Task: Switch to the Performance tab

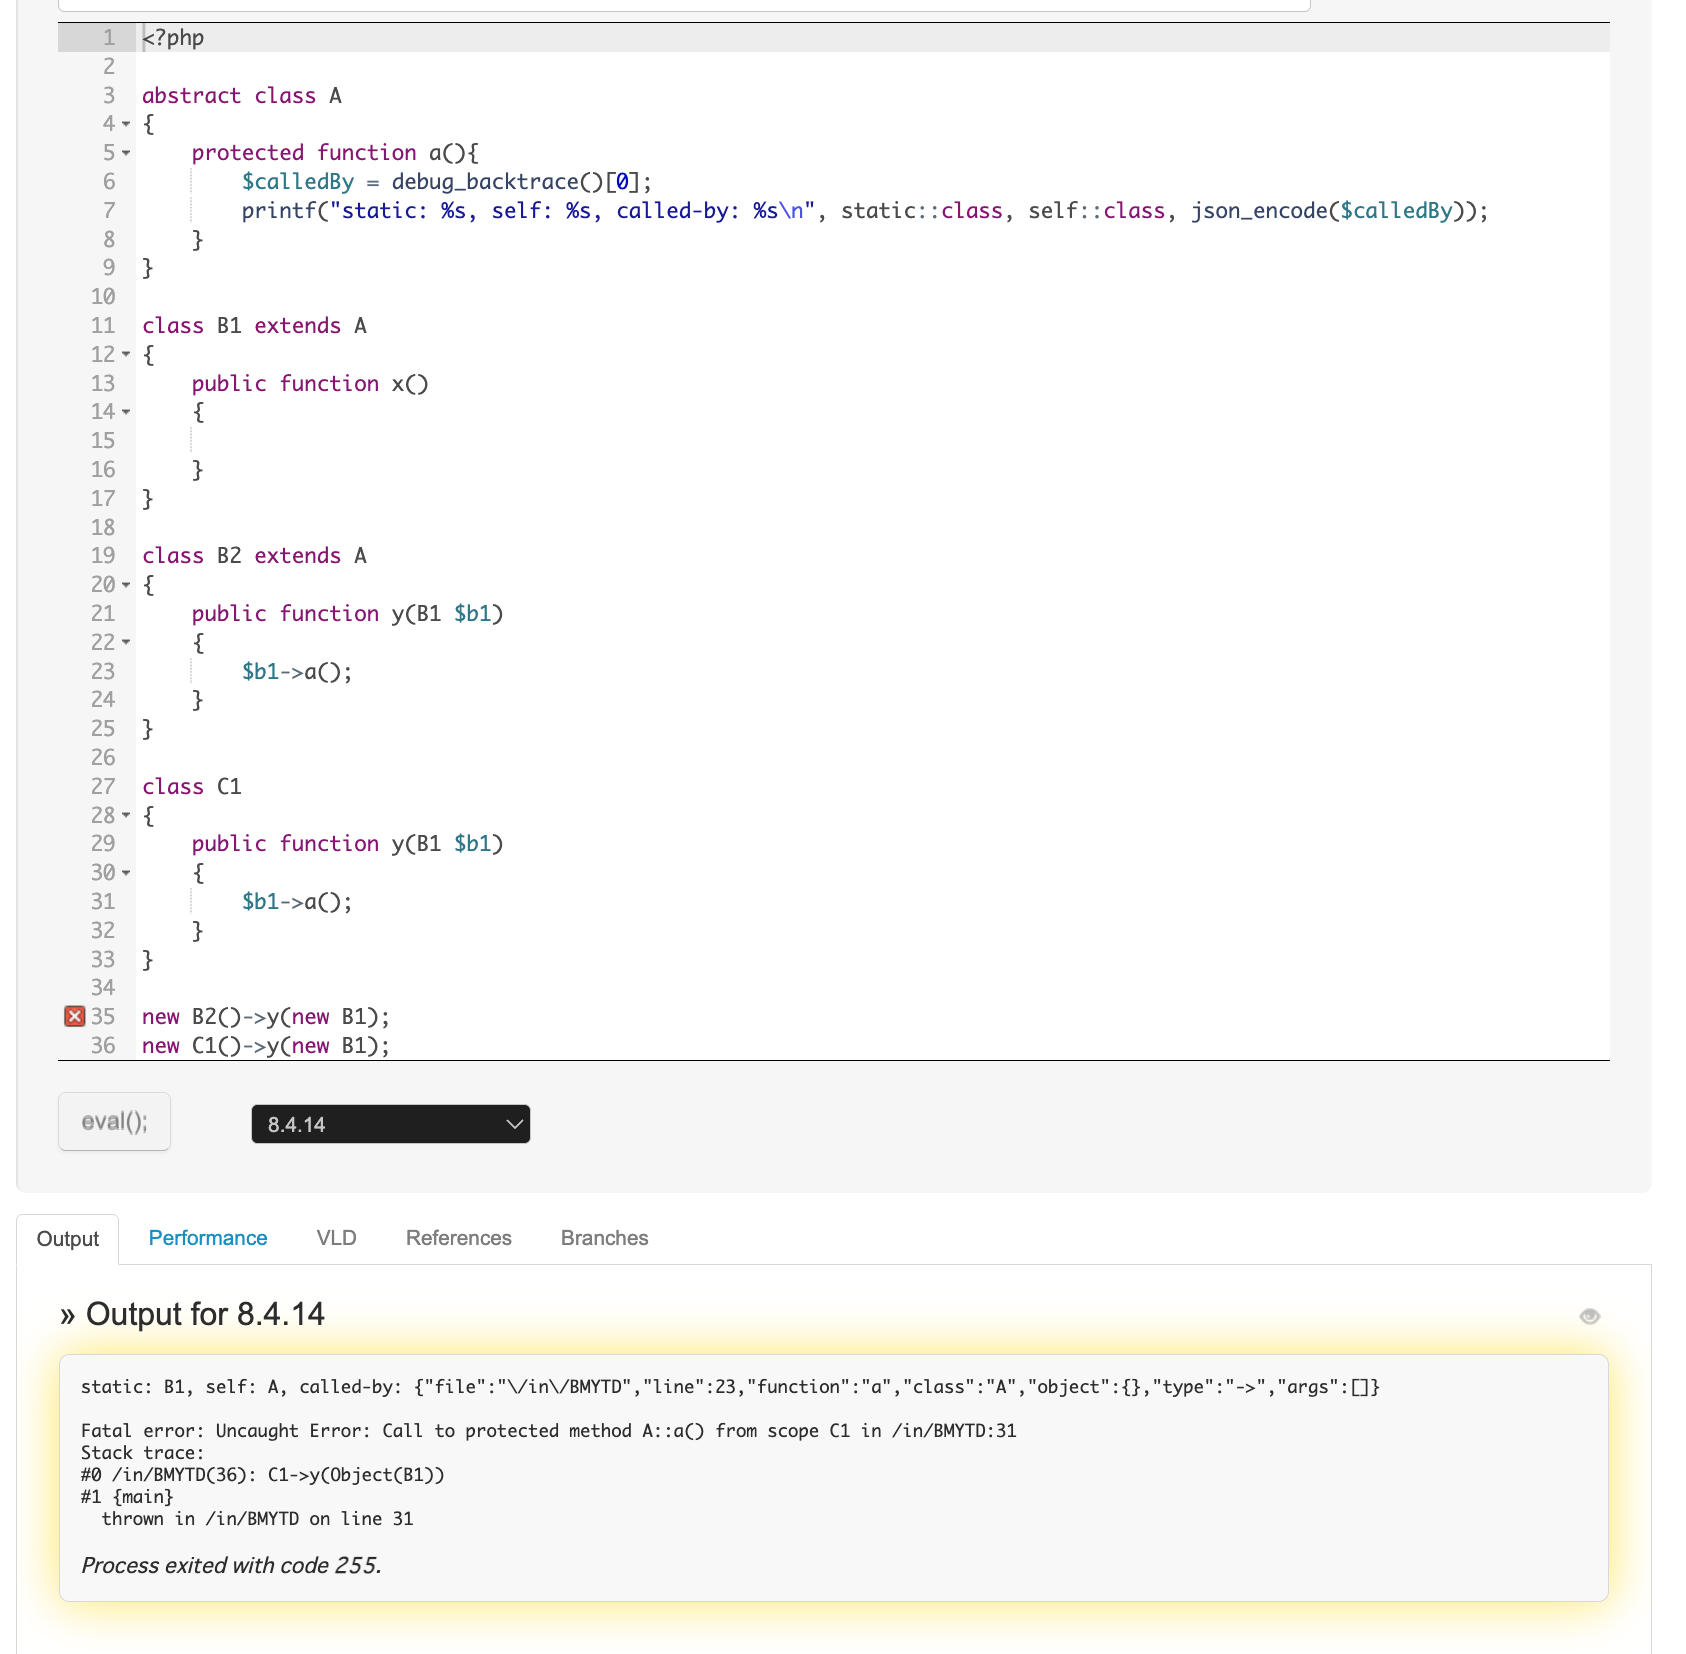Action: click(x=208, y=1238)
